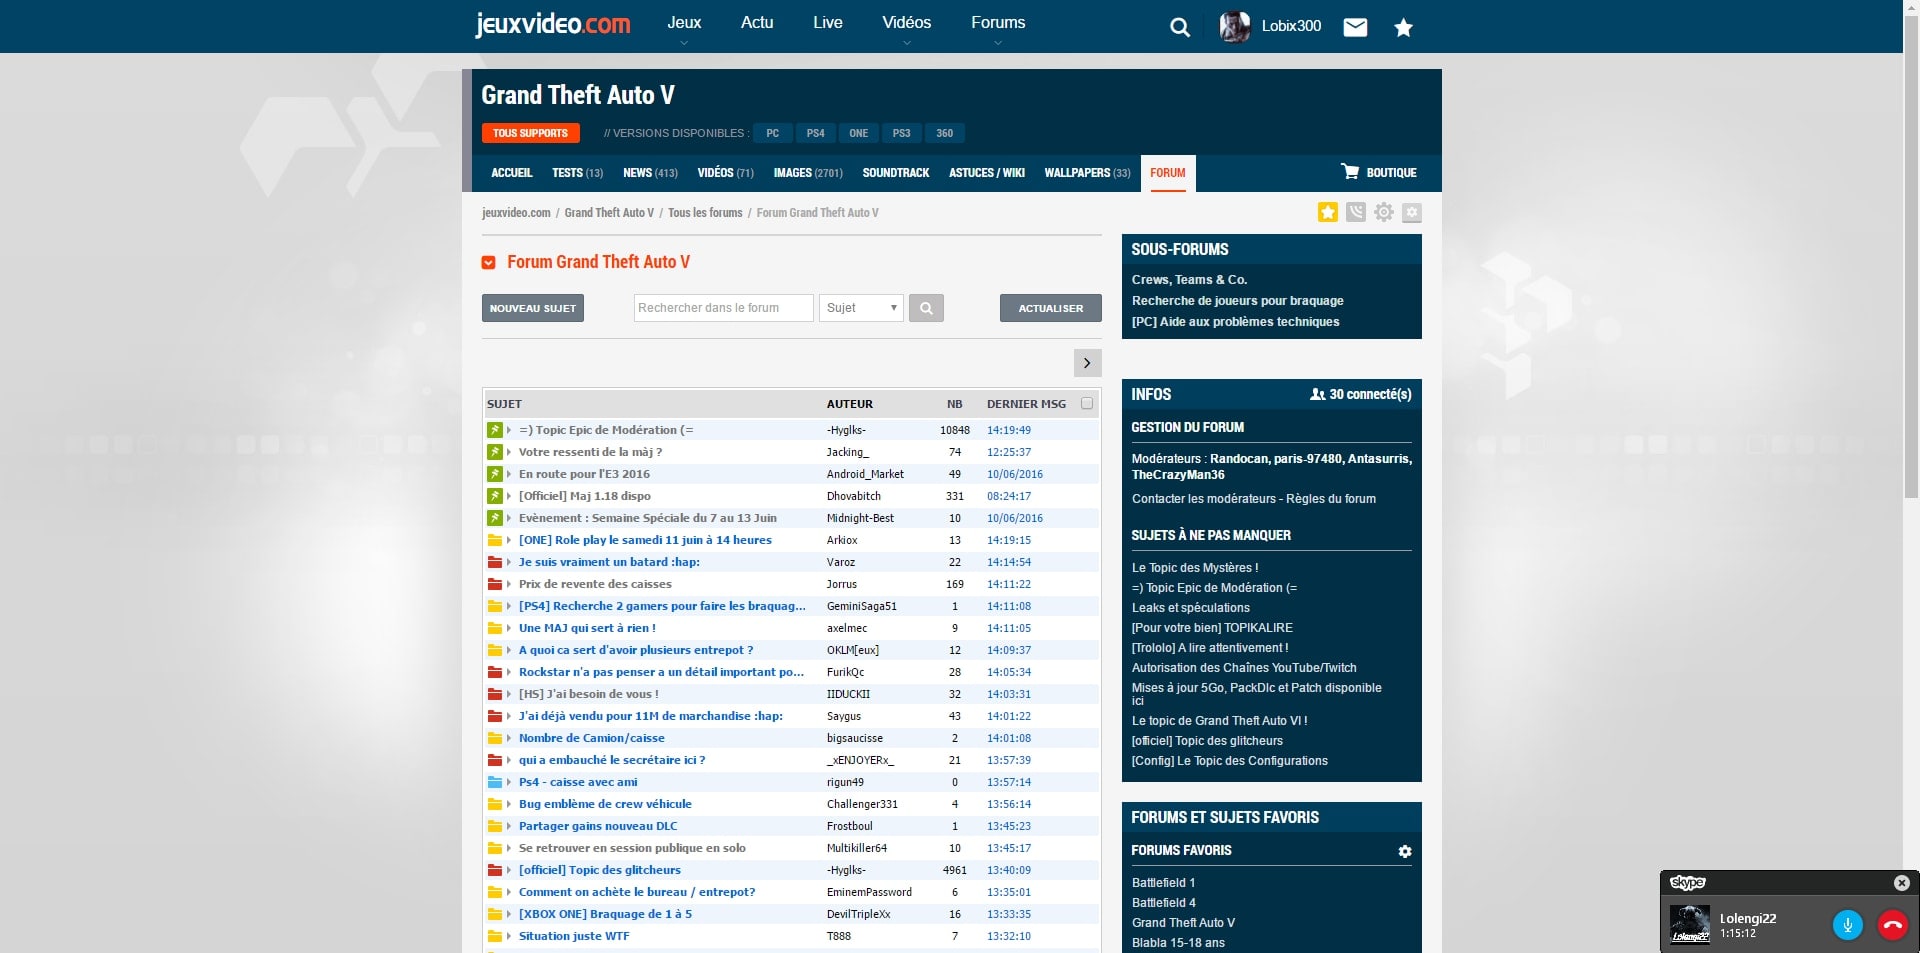The width and height of the screenshot is (1920, 953).
Task: Switch to the Tests (13) tab
Action: point(578,173)
